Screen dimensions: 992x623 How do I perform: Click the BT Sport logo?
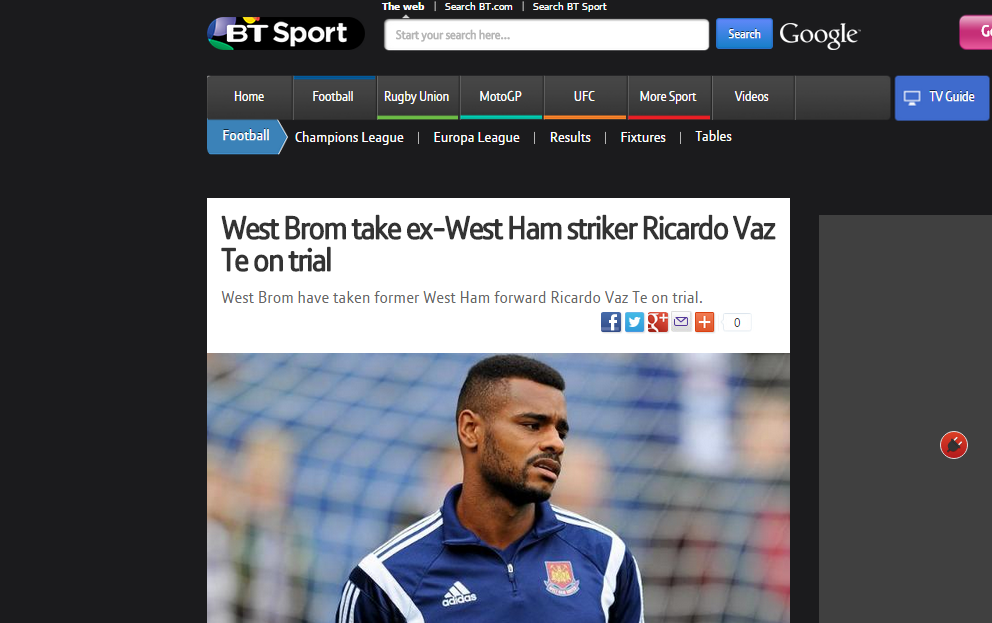pyautogui.click(x=286, y=34)
